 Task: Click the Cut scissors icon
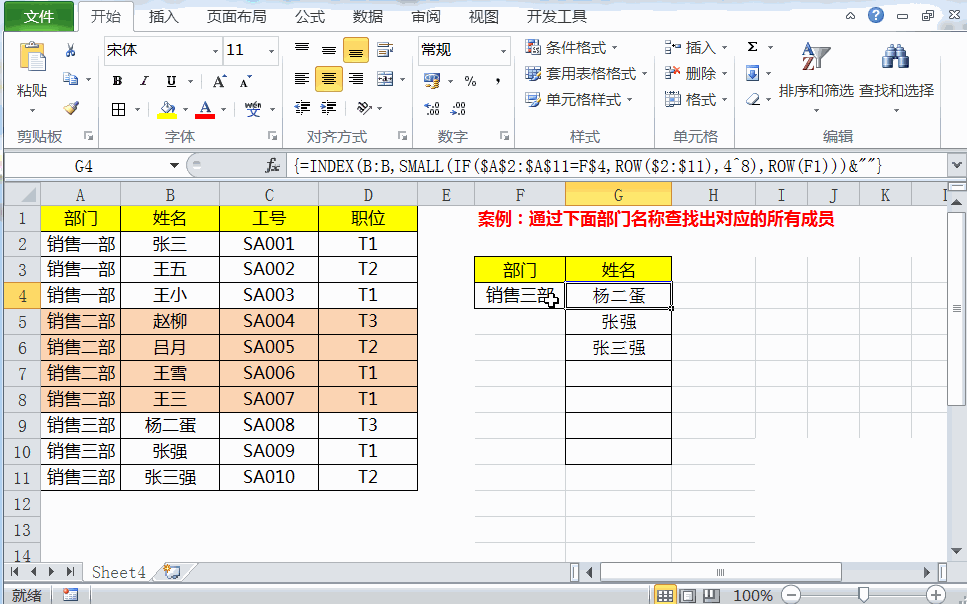[70, 50]
